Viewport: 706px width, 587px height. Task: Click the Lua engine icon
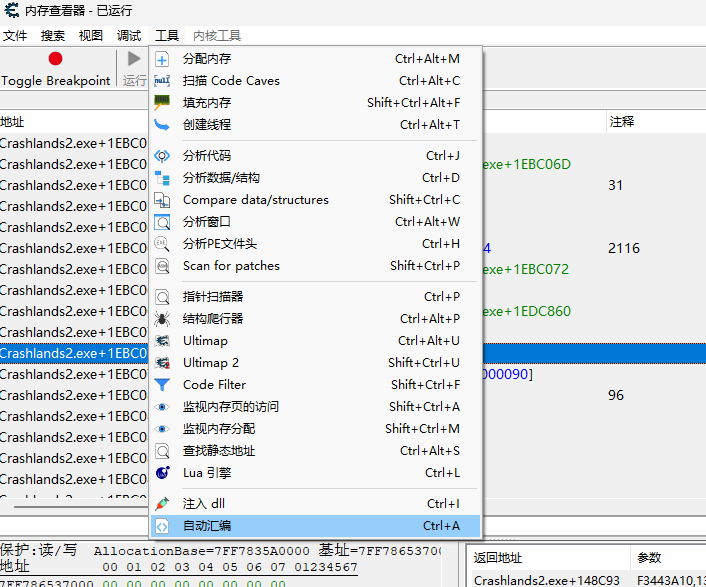click(x=162, y=473)
